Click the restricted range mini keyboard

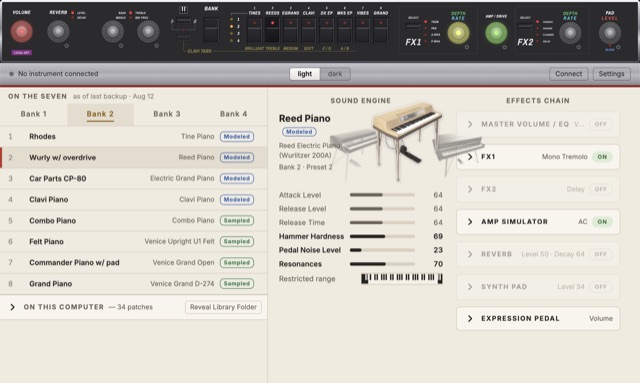click(402, 278)
